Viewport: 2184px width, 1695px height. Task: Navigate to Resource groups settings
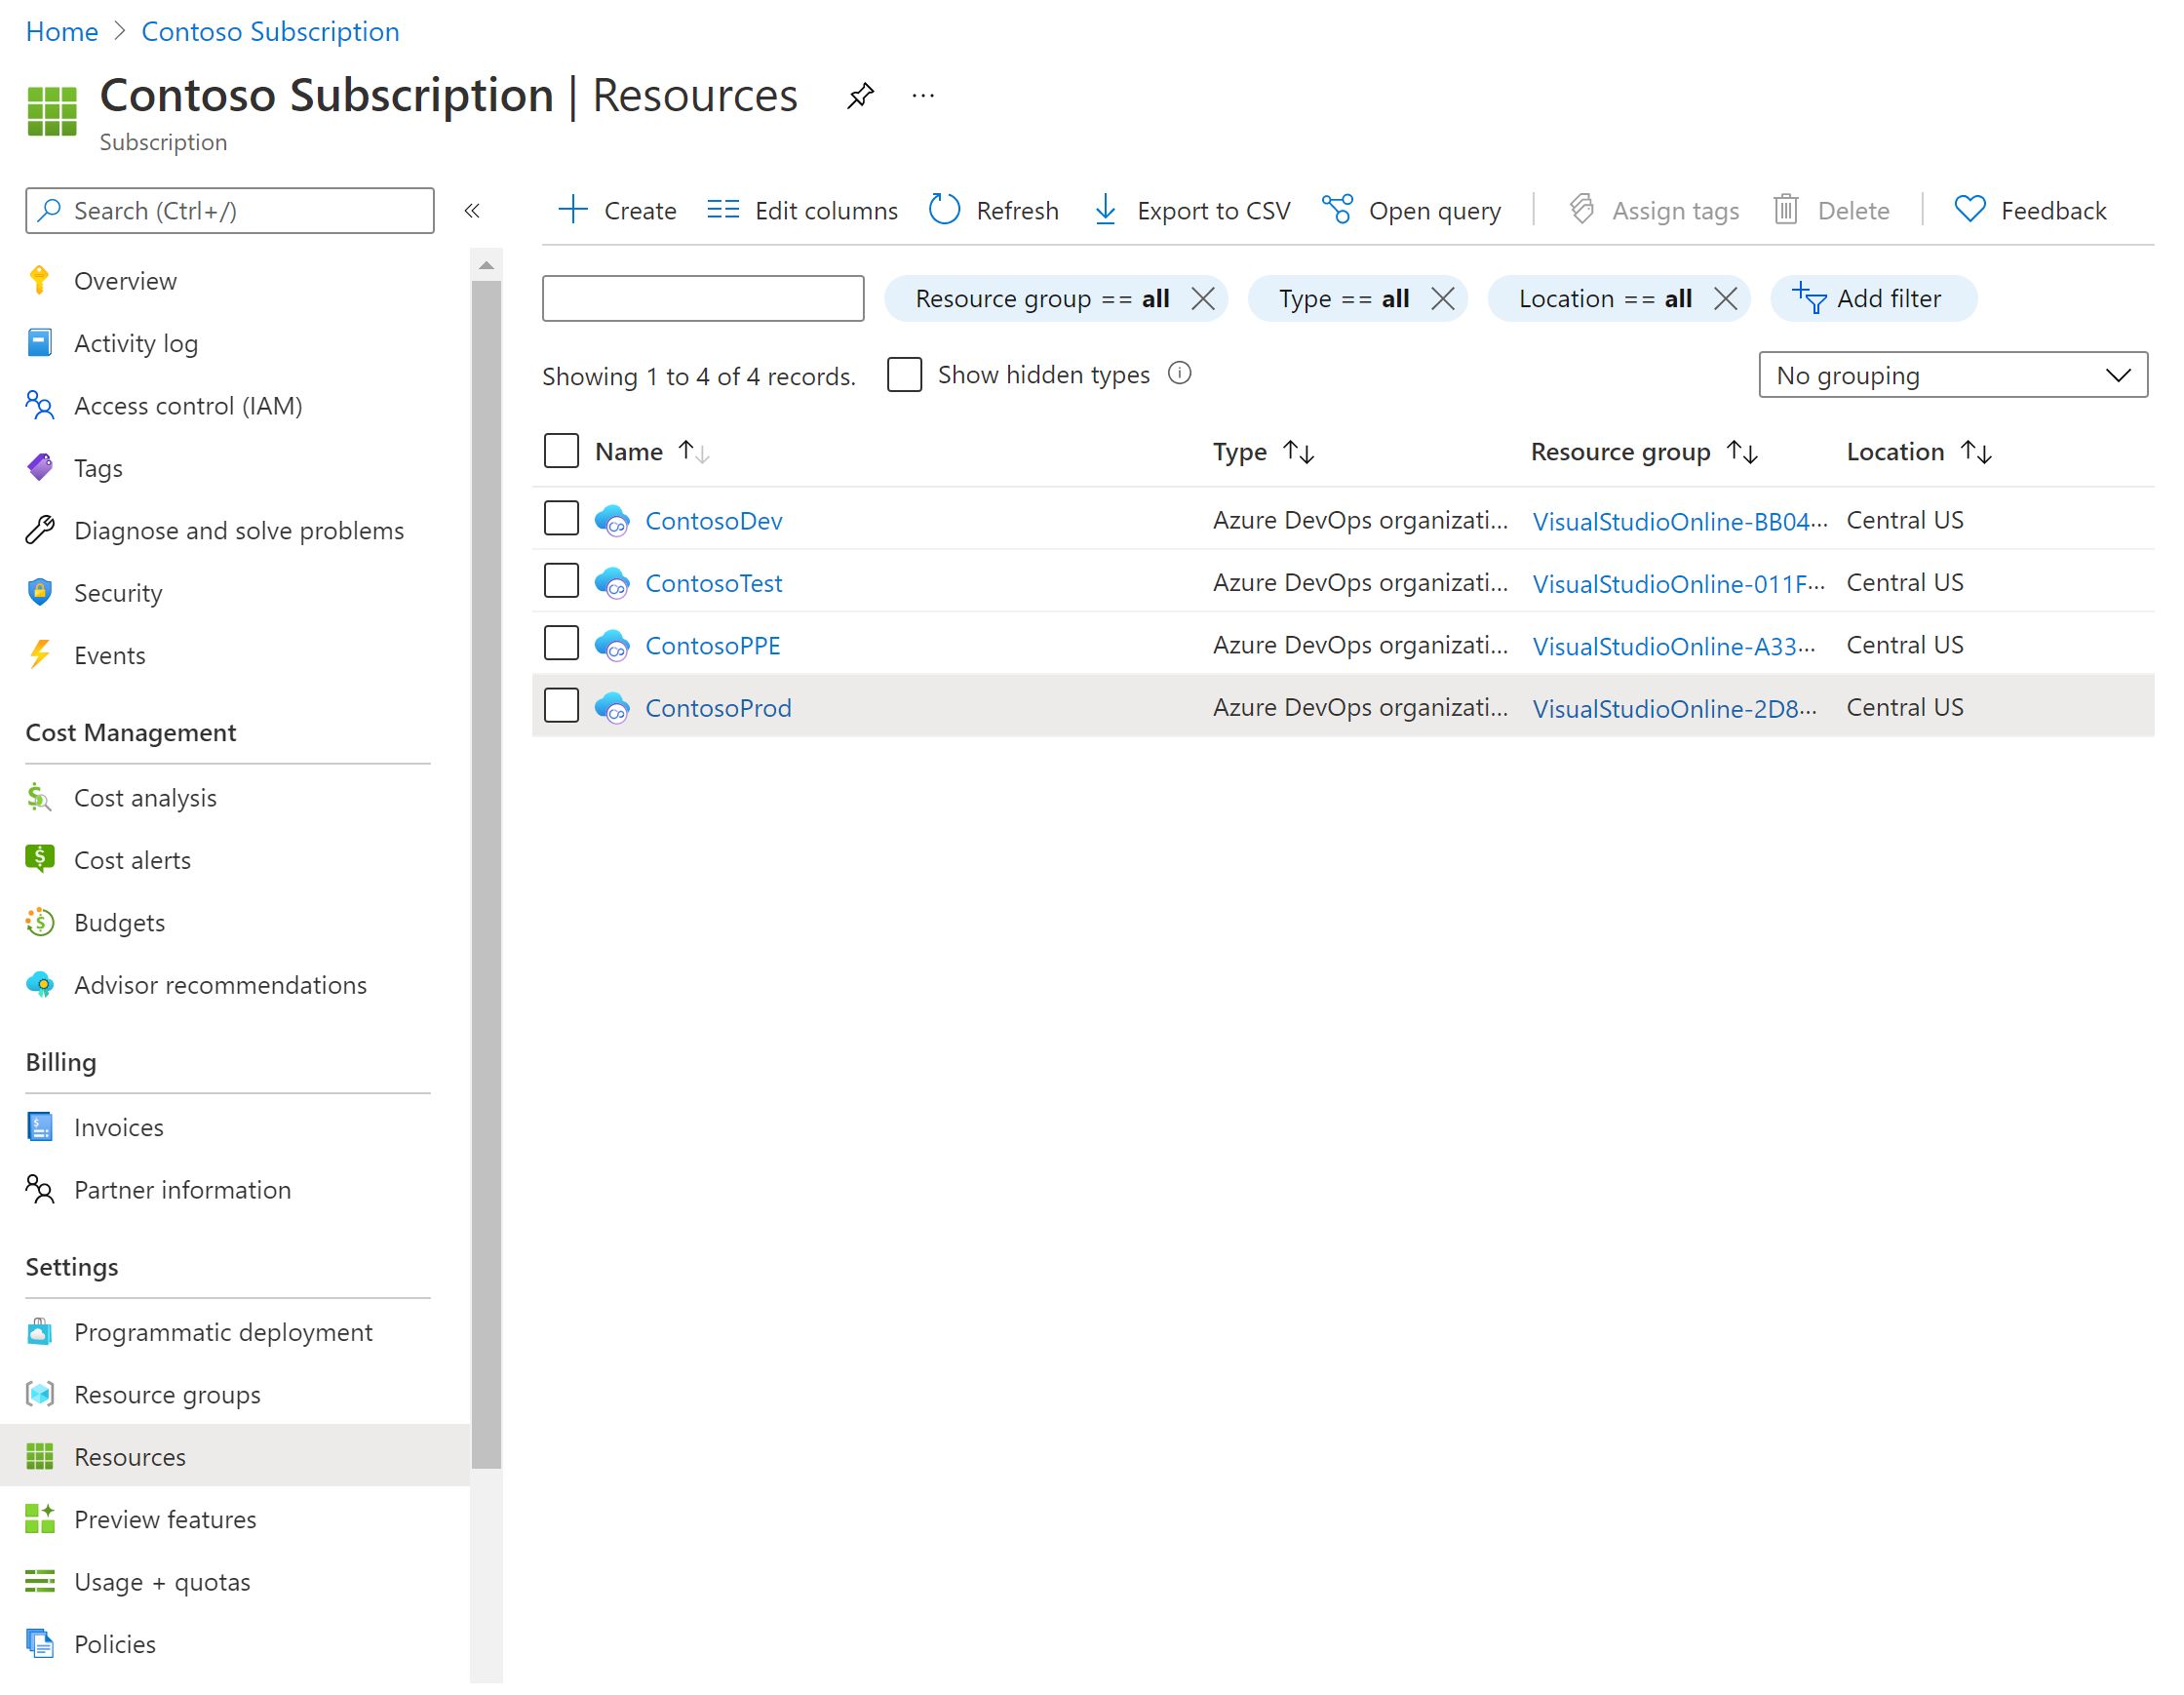(x=169, y=1394)
